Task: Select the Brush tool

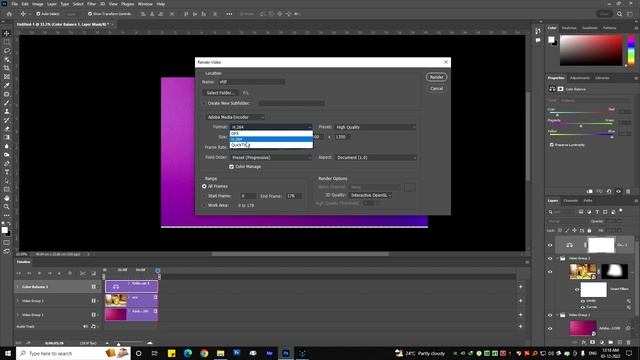Action: (x=7, y=103)
